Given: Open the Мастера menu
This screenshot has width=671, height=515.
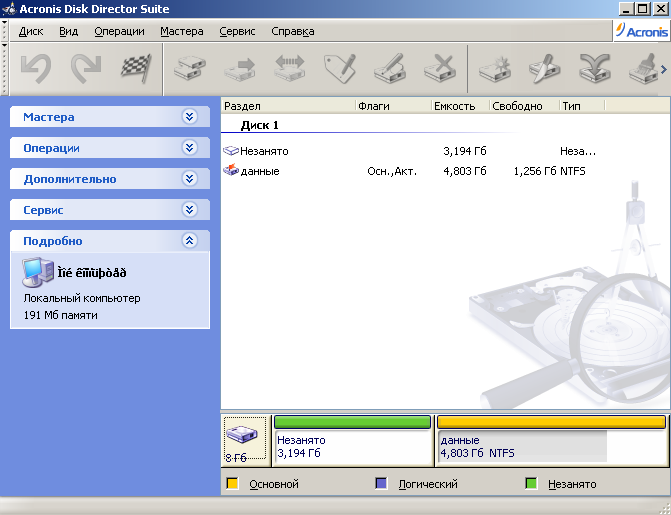Looking at the screenshot, I should 182,31.
